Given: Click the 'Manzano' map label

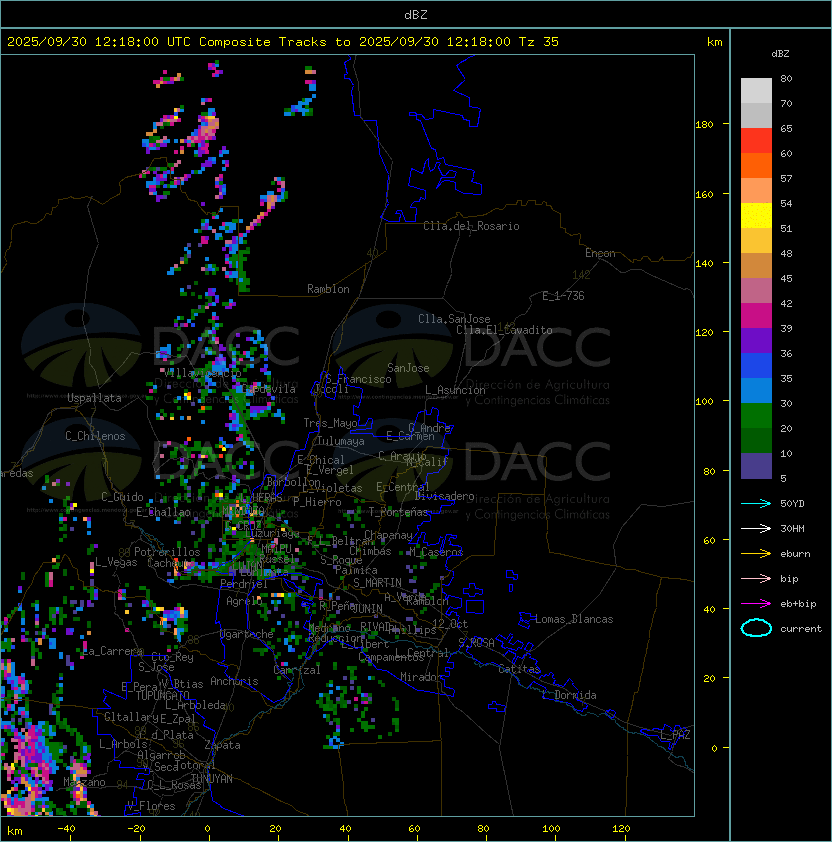Looking at the screenshot, I should click(84, 782).
